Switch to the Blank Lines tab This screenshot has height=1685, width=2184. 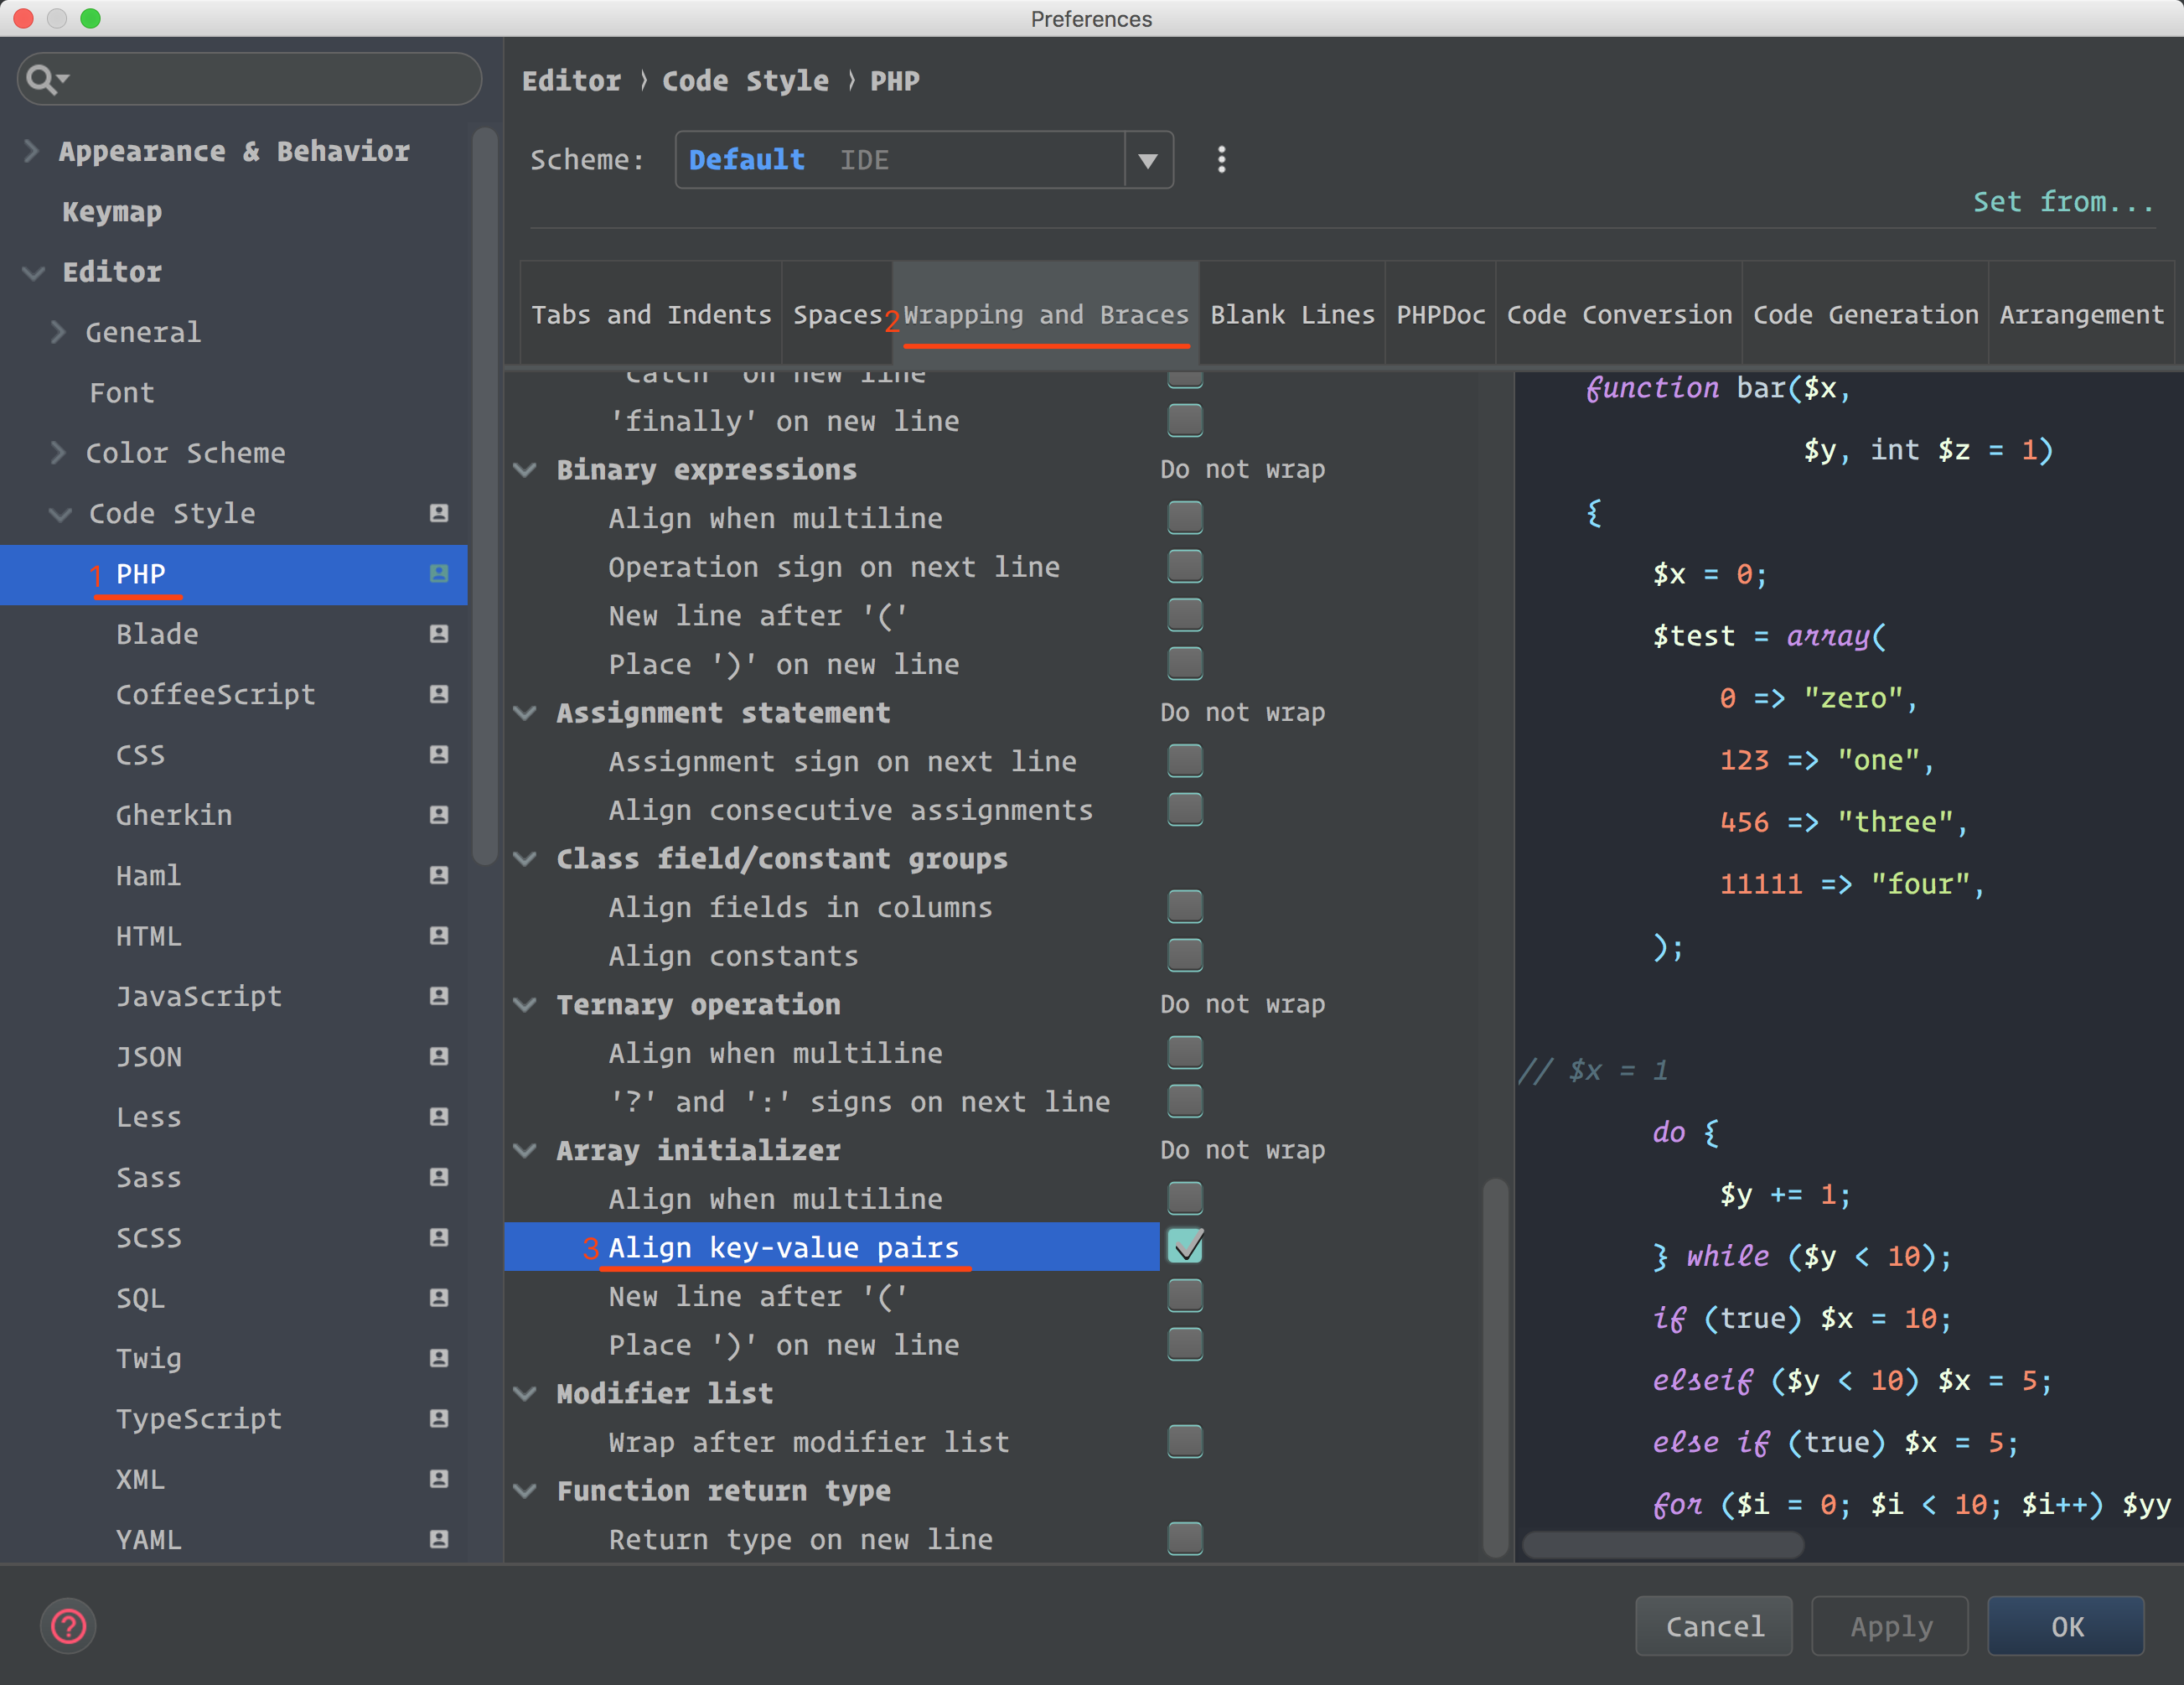pyautogui.click(x=1291, y=315)
